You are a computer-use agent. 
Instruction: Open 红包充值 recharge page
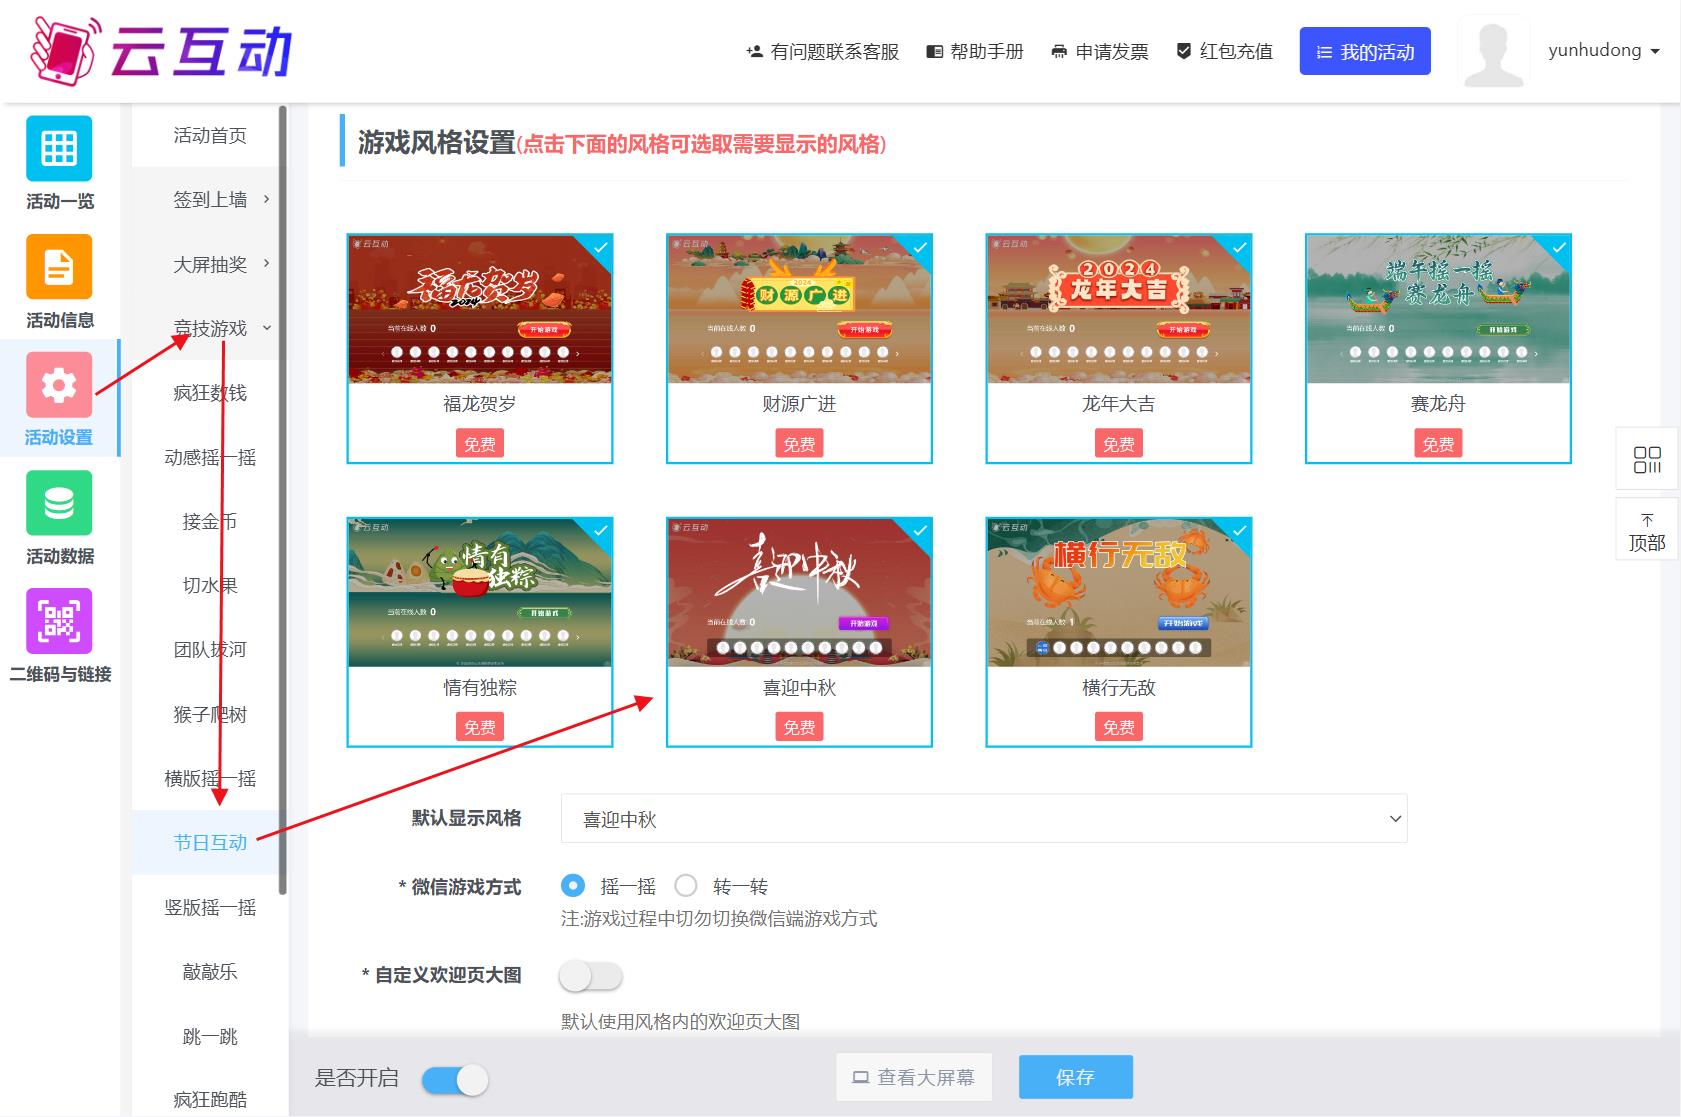pos(1224,52)
